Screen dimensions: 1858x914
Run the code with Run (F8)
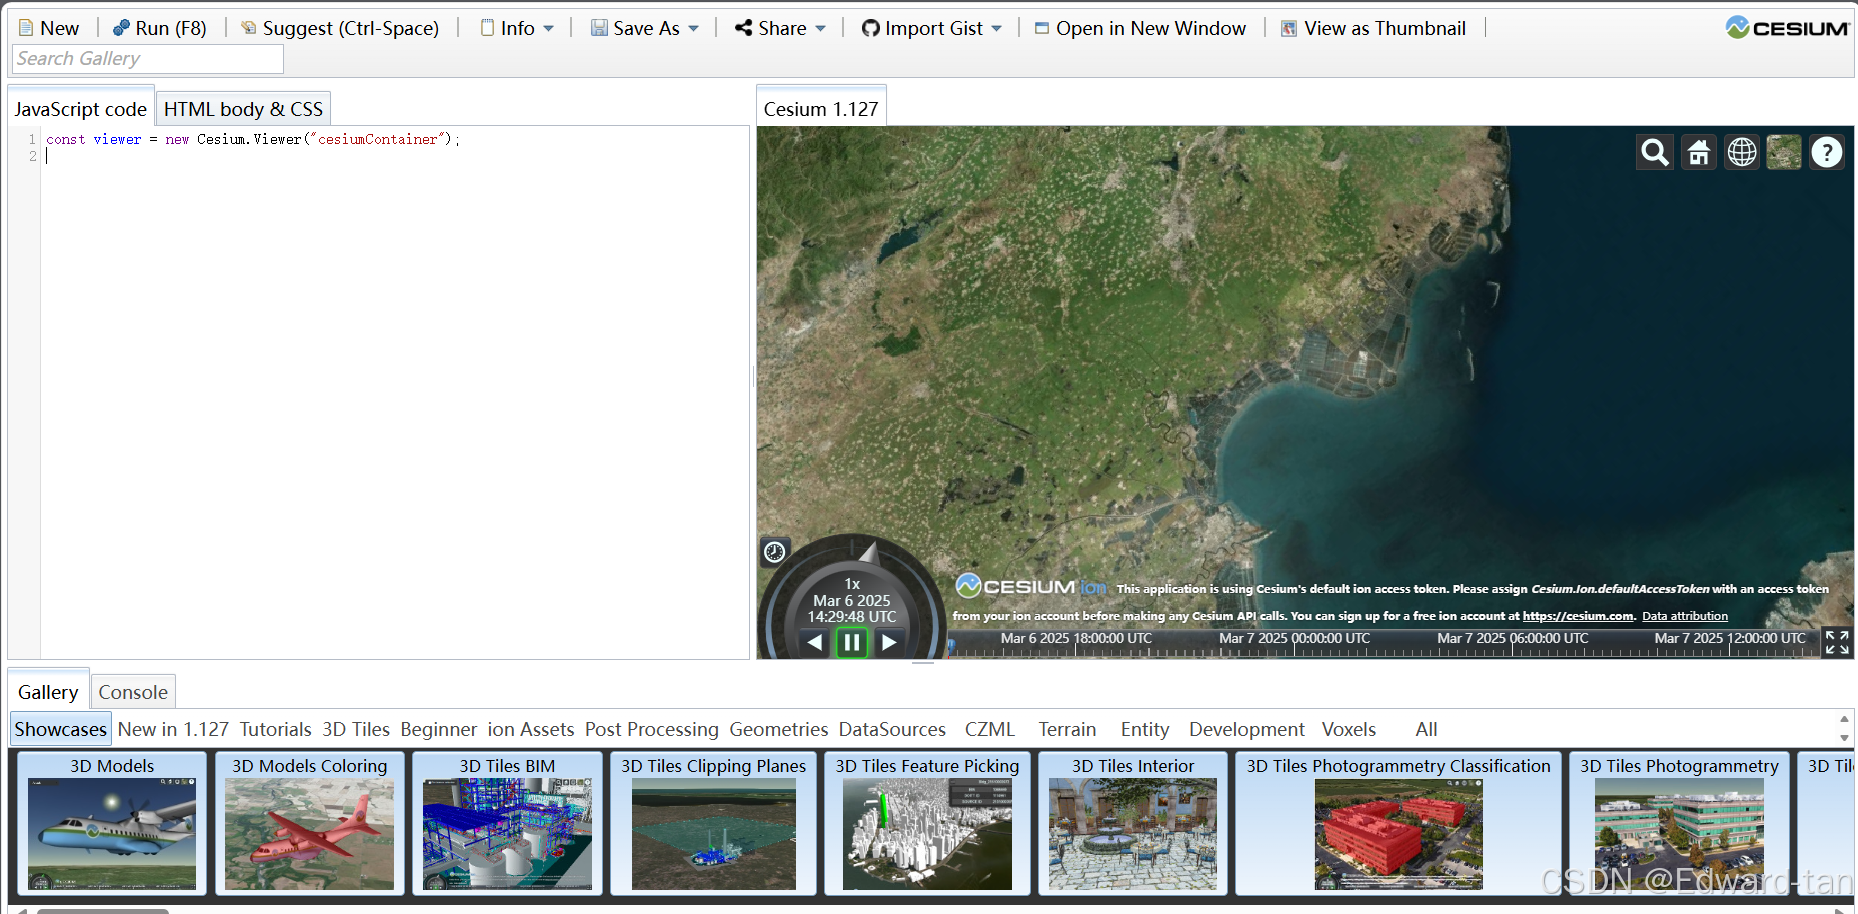tap(160, 28)
